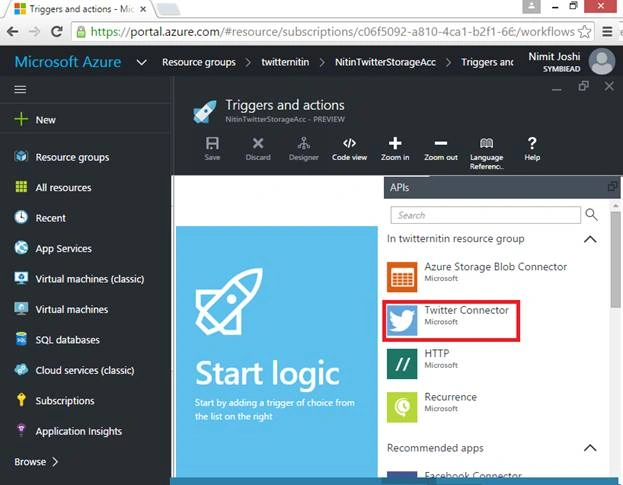Click the browser address bar
Image resolution: width=623 pixels, height=485 pixels.
(x=333, y=31)
